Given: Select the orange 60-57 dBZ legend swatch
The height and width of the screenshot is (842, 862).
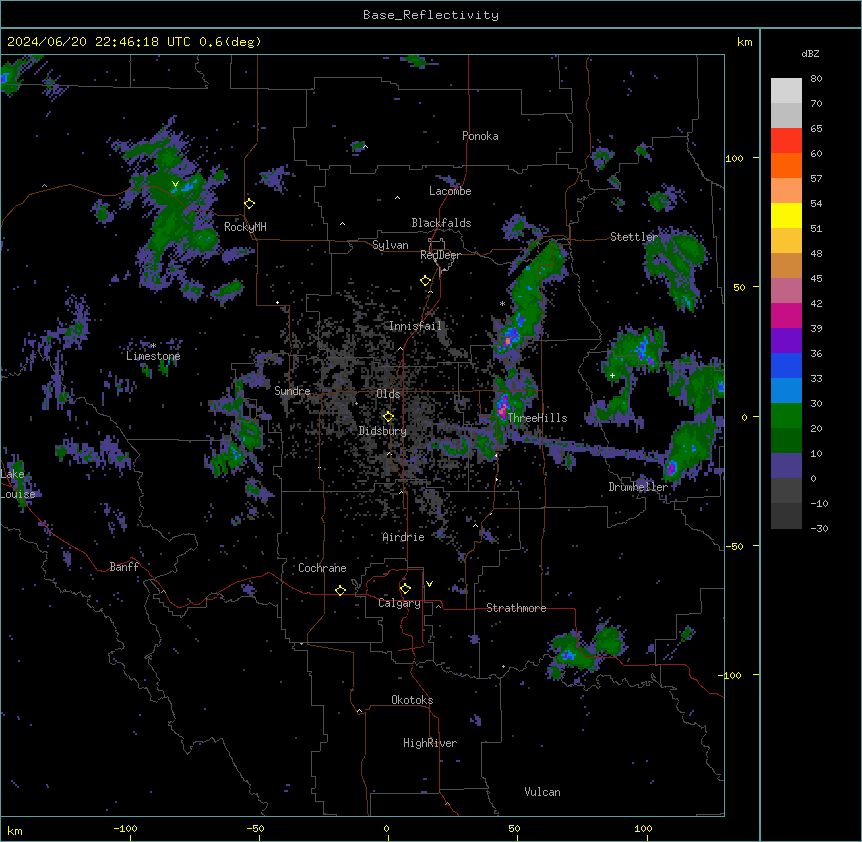Looking at the screenshot, I should point(786,165).
